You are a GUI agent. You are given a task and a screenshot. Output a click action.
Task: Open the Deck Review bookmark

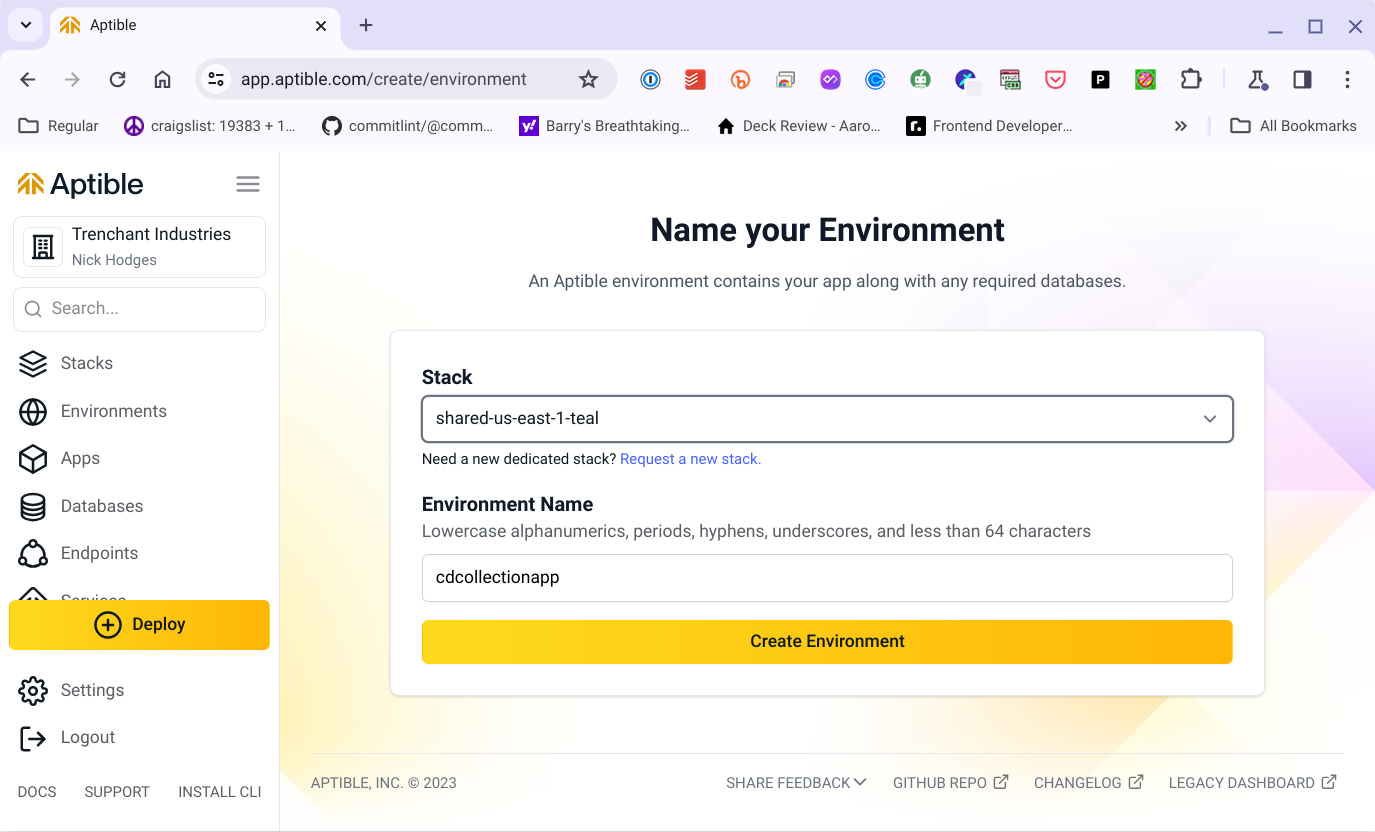[x=799, y=126]
